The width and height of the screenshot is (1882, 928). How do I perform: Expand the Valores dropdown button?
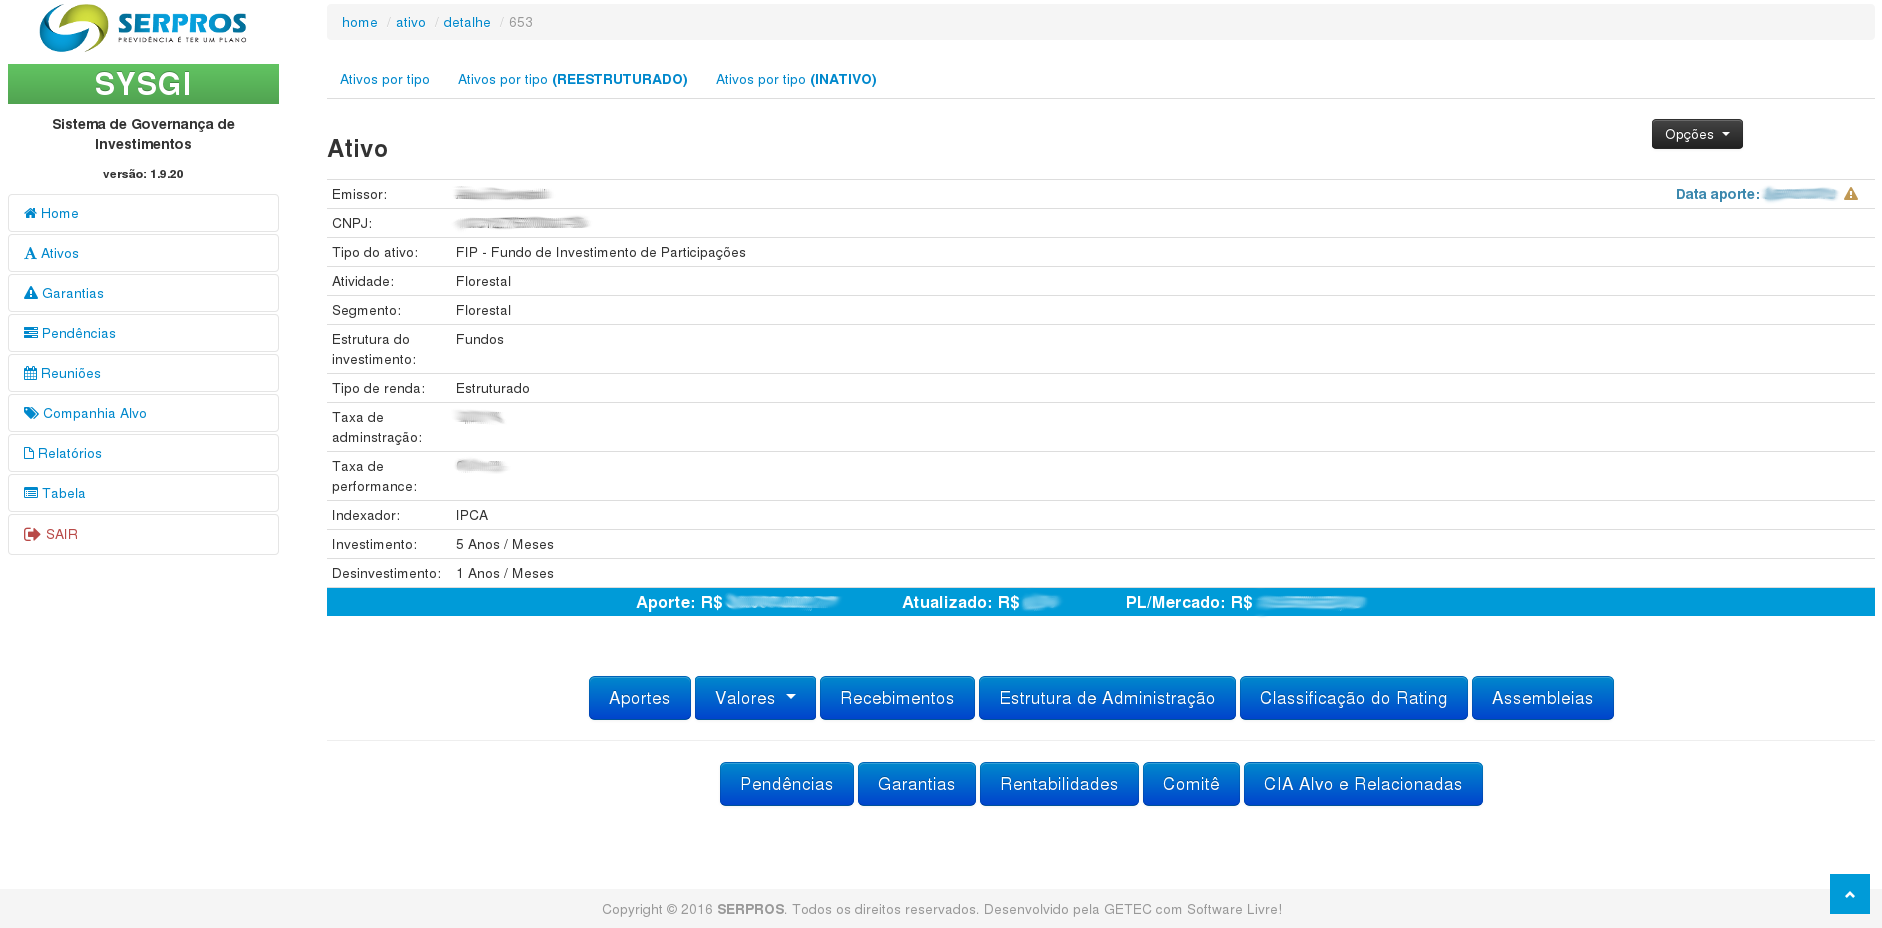click(755, 698)
